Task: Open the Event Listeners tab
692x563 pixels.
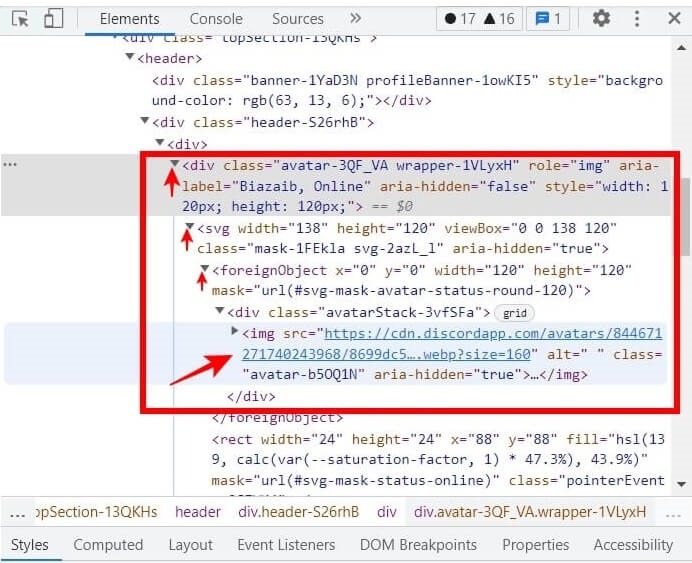Action: point(286,545)
